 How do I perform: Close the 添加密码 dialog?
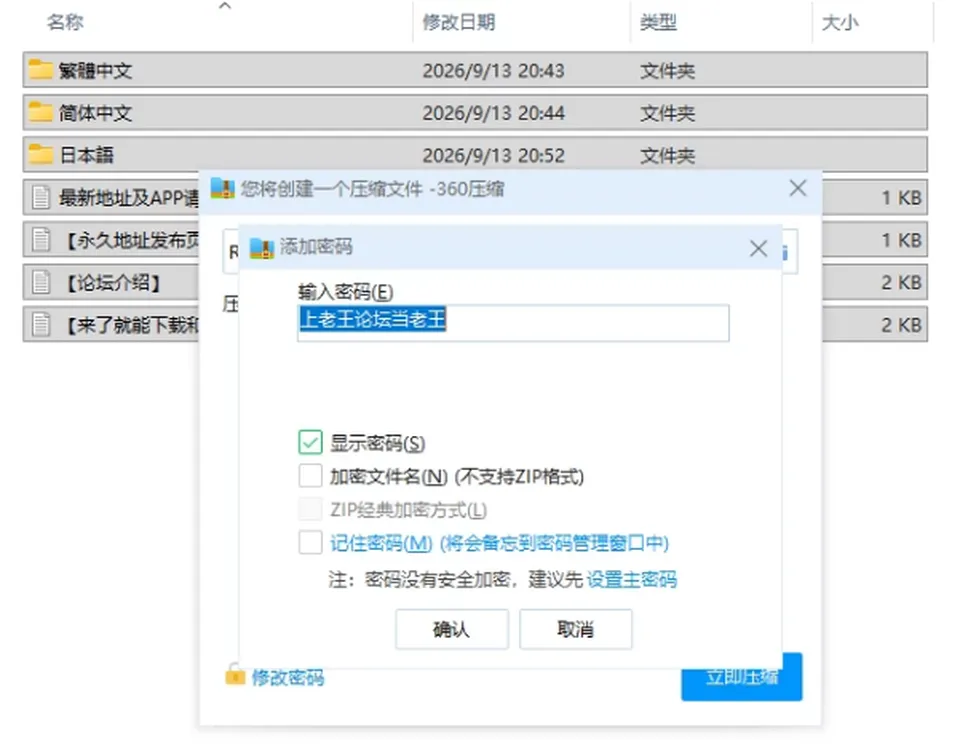click(759, 248)
